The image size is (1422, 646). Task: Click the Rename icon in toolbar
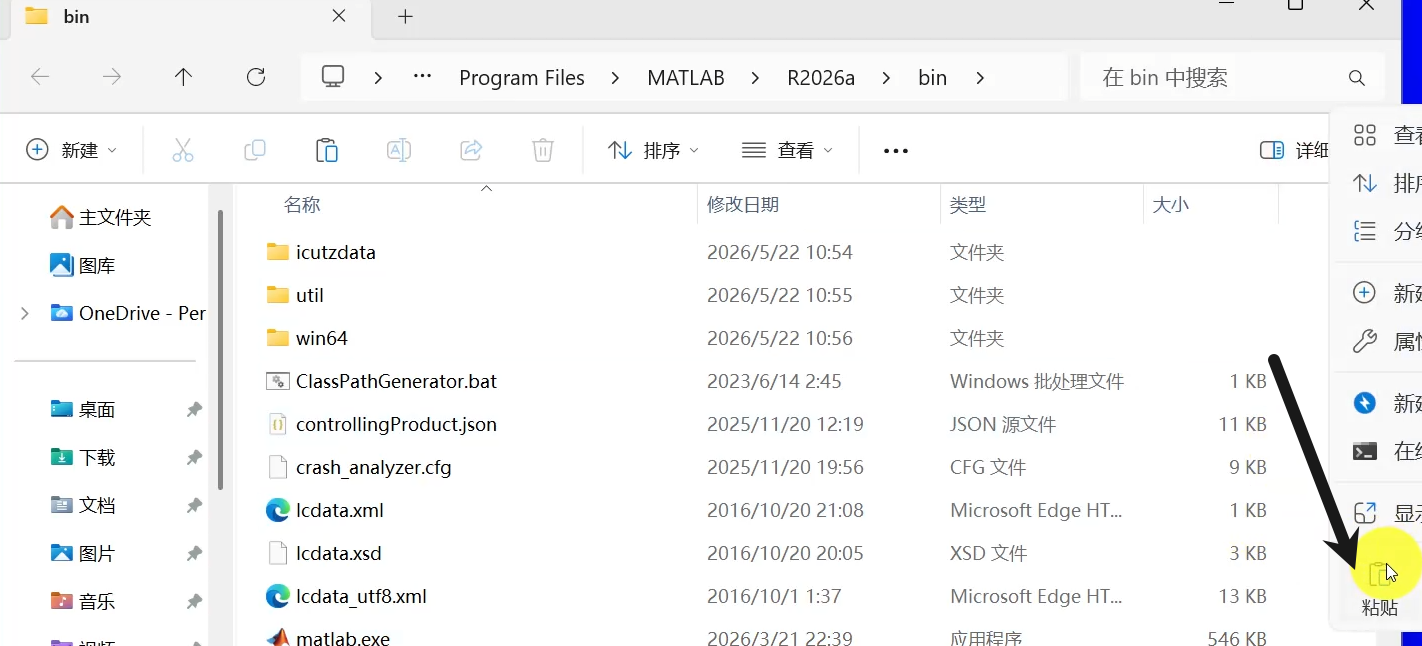pyautogui.click(x=399, y=150)
